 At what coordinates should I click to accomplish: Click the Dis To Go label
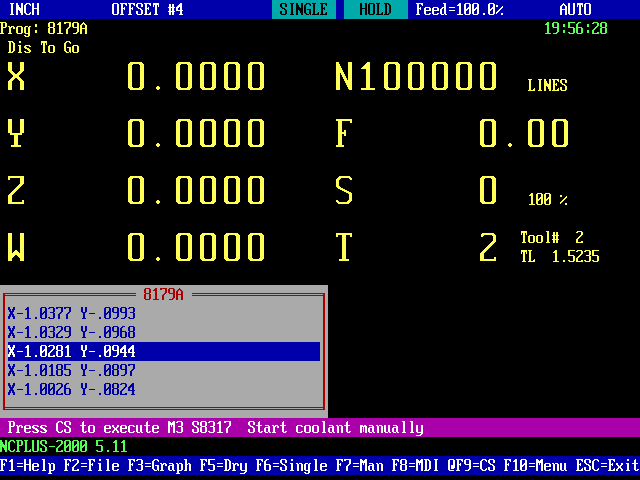(44, 48)
